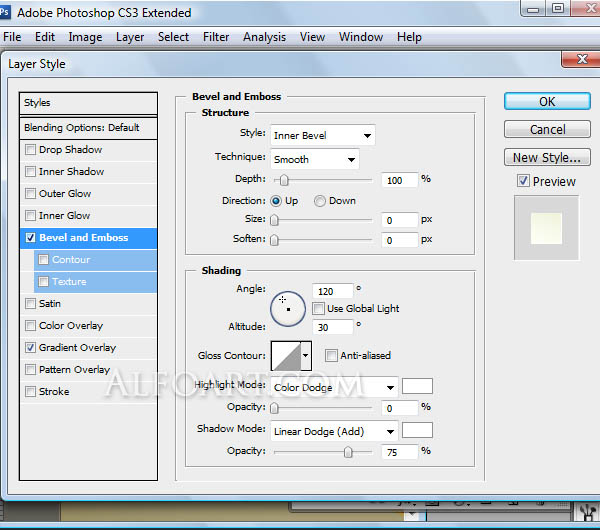Uncheck the Bevel and Emboss checkbox
The height and width of the screenshot is (530, 600).
point(30,238)
